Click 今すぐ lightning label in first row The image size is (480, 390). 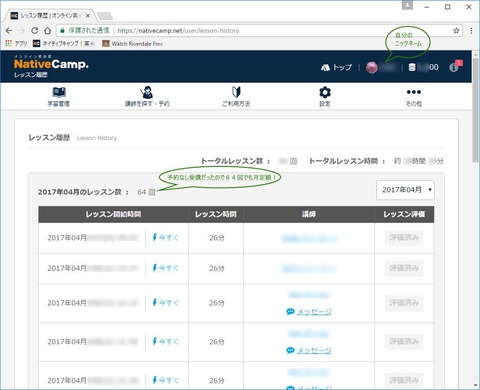tap(165, 238)
